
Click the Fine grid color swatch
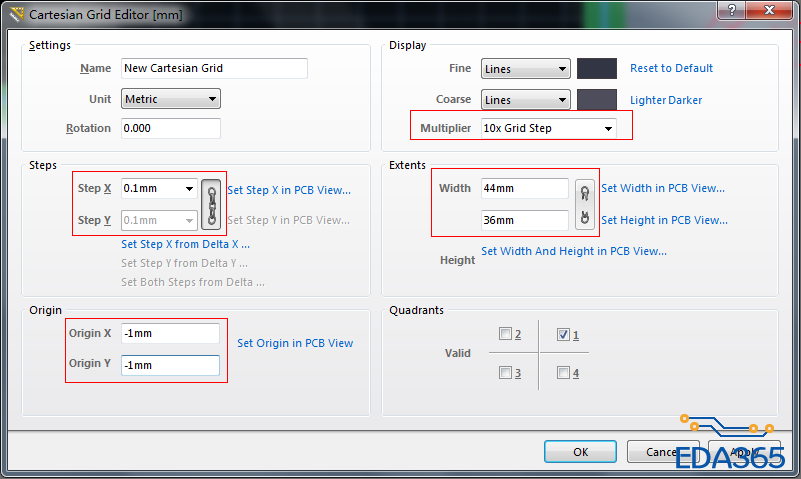coord(596,68)
